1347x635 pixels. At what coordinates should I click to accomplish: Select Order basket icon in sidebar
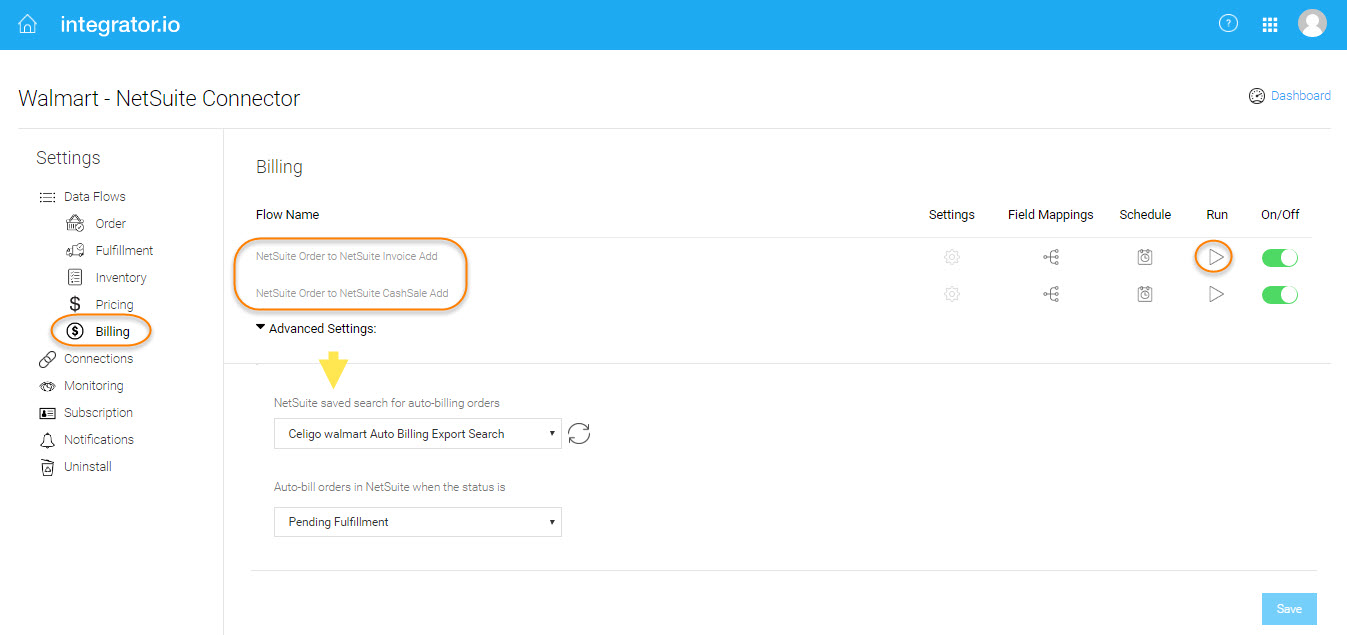click(x=75, y=223)
